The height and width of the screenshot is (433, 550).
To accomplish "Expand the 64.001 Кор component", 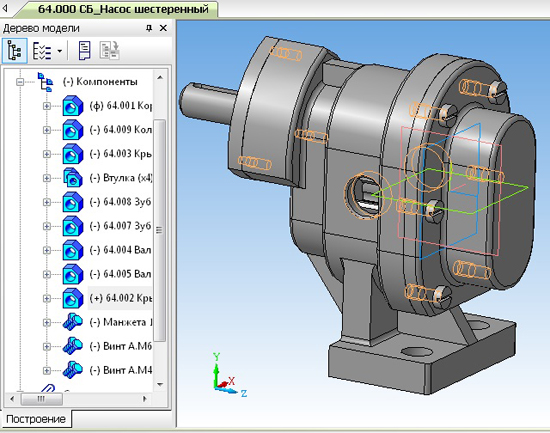I will pos(47,106).
